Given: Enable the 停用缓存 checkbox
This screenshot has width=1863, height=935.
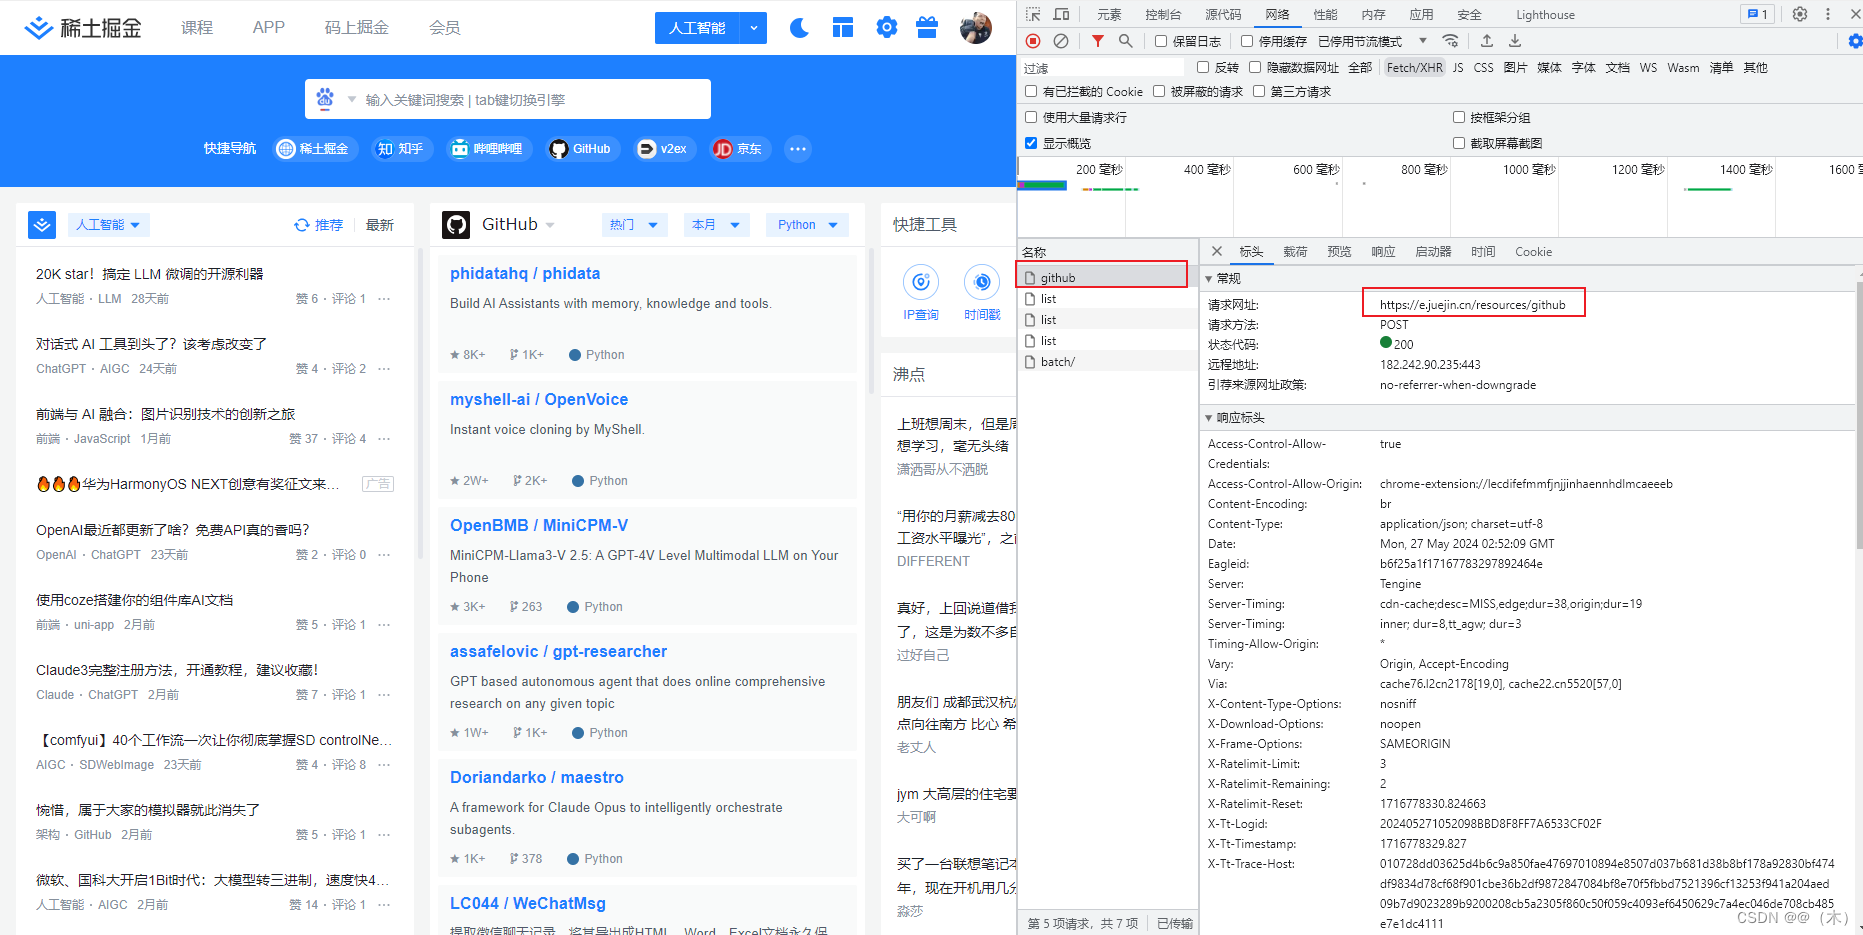Looking at the screenshot, I should pyautogui.click(x=1247, y=41).
